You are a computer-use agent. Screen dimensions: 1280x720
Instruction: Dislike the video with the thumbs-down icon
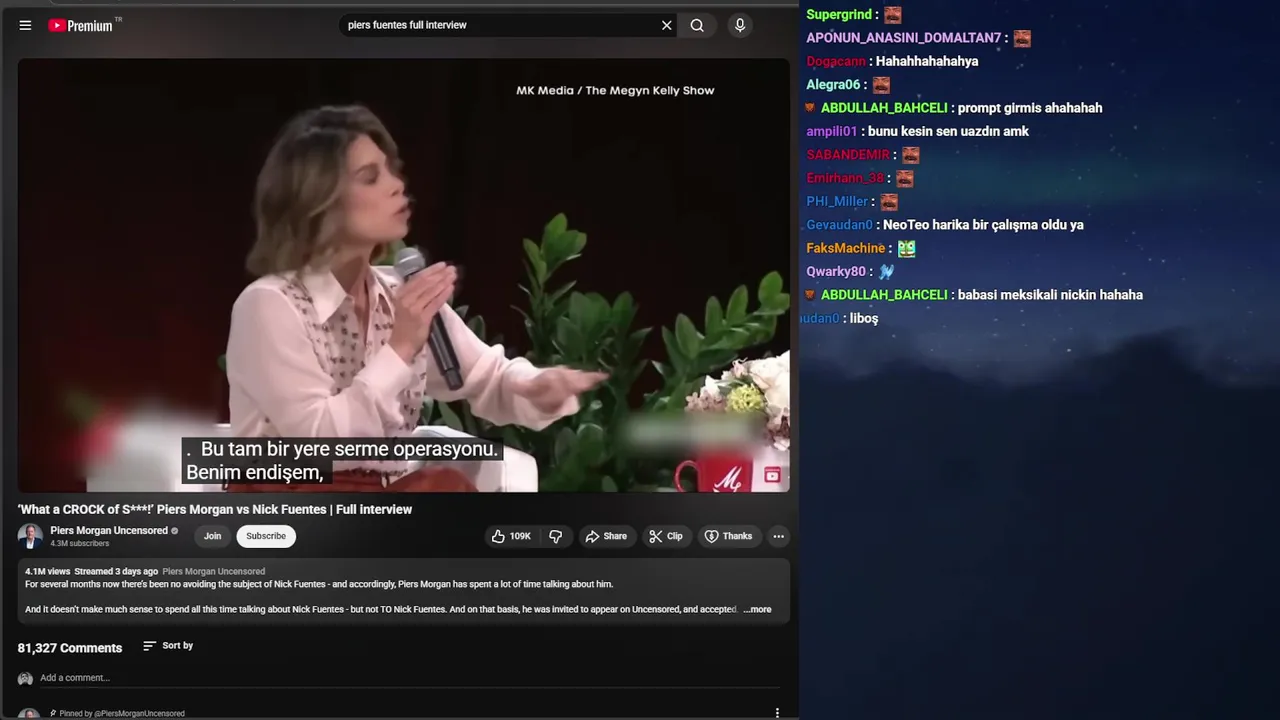pyautogui.click(x=556, y=536)
